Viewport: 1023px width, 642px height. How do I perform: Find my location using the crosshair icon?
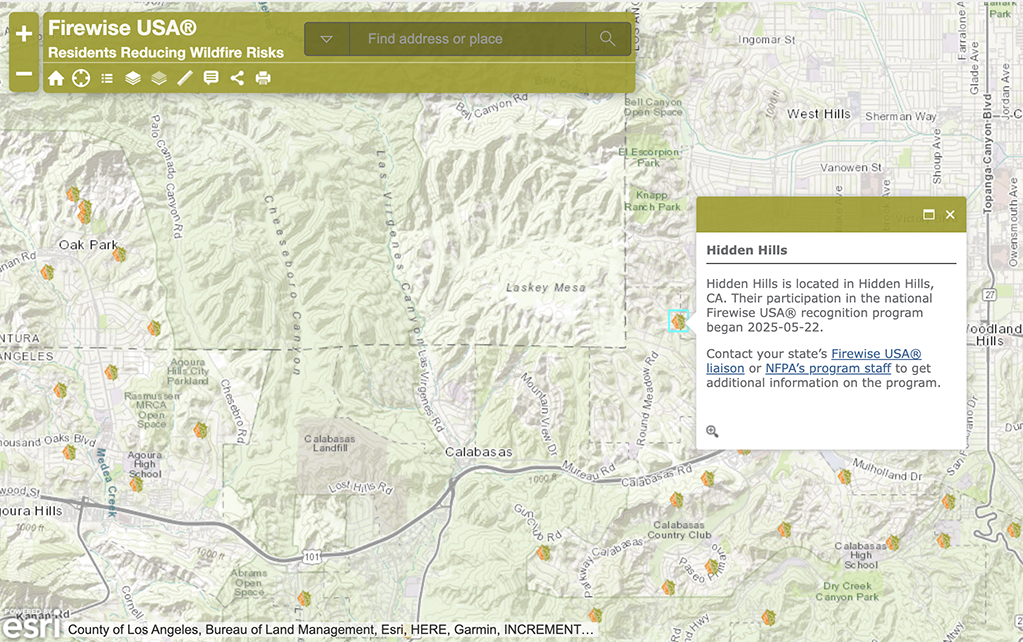(x=81, y=78)
